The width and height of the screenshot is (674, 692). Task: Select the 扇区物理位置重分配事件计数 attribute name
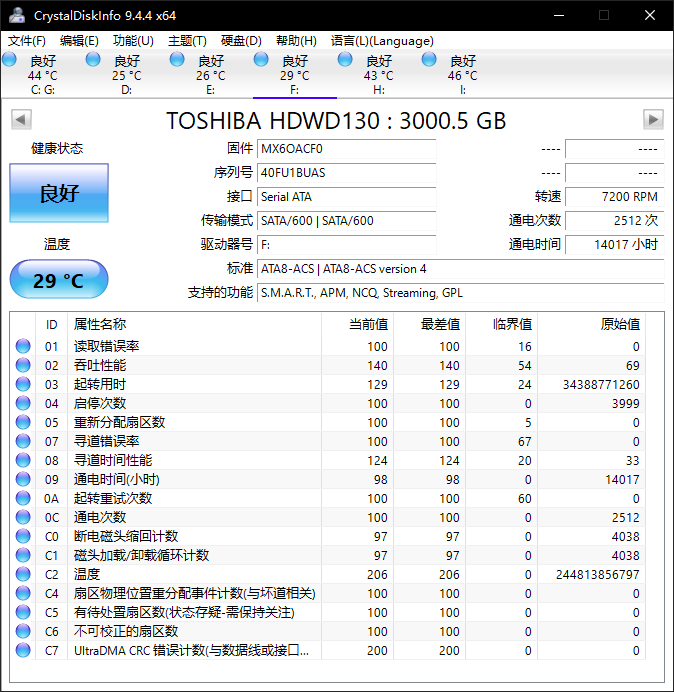pos(195,593)
